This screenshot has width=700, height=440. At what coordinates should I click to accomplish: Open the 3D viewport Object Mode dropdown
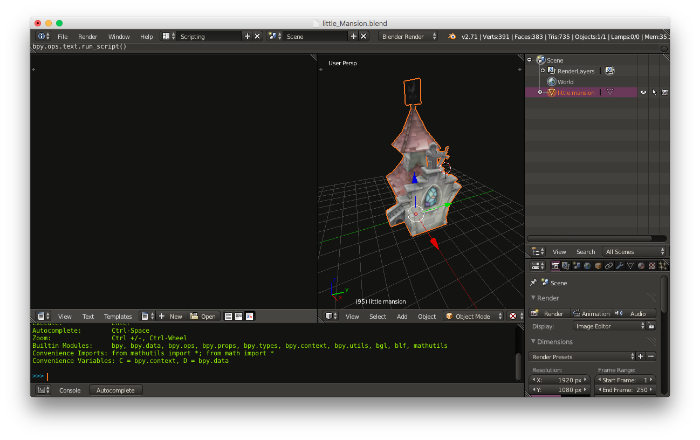pos(474,316)
